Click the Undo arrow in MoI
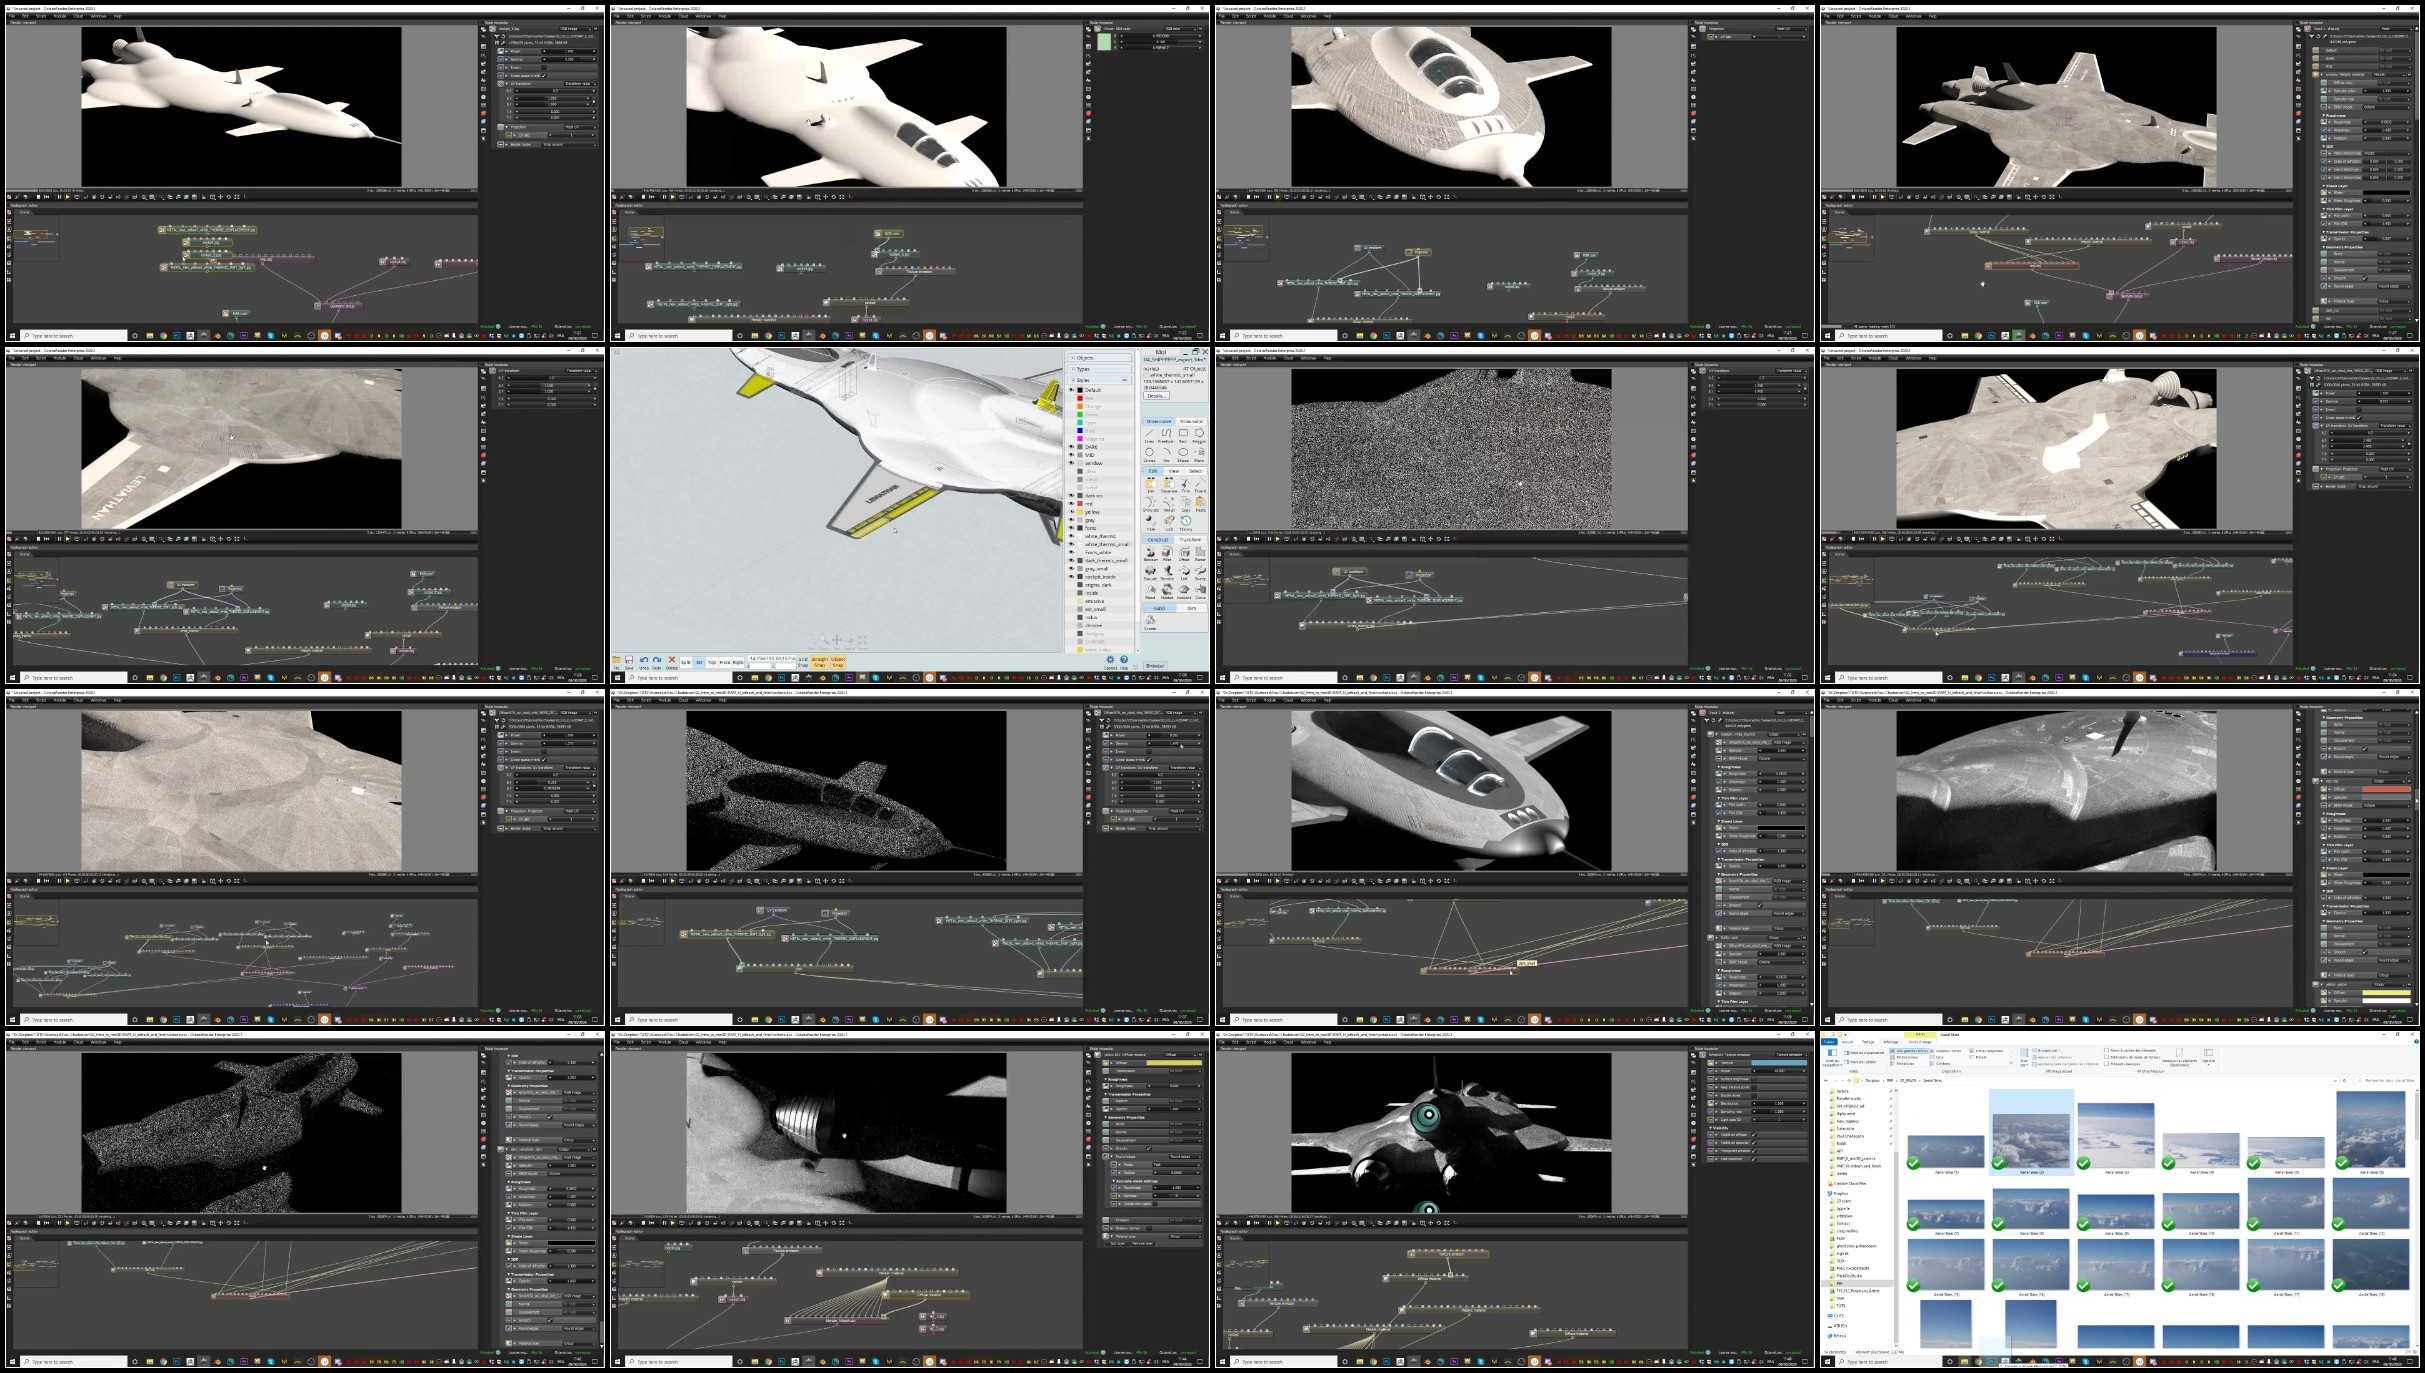 644,663
